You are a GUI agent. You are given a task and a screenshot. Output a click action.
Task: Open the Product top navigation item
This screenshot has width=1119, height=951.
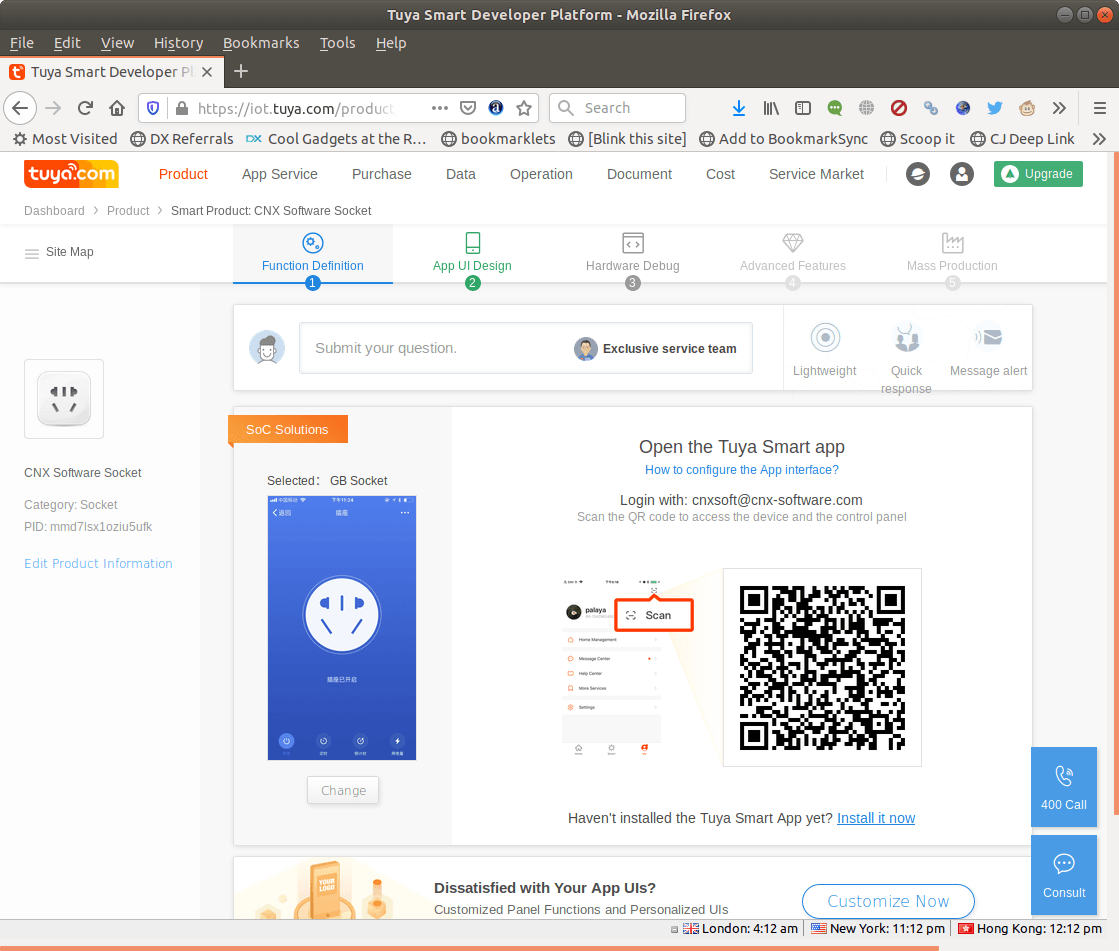(x=183, y=174)
